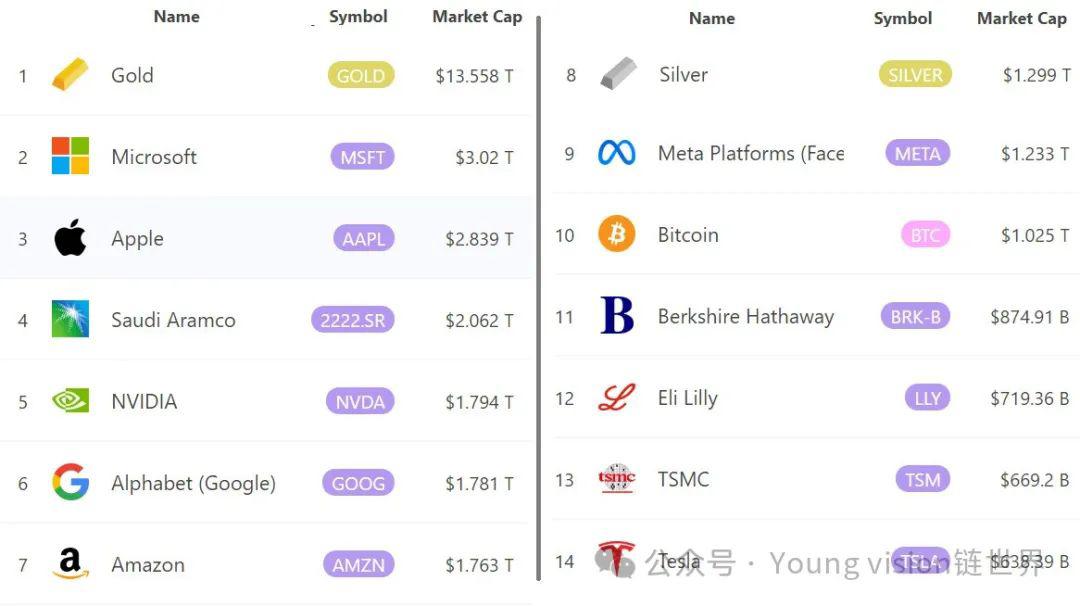This screenshot has height=606, width=1080.
Task: Sort by right Symbol column header
Action: click(902, 19)
